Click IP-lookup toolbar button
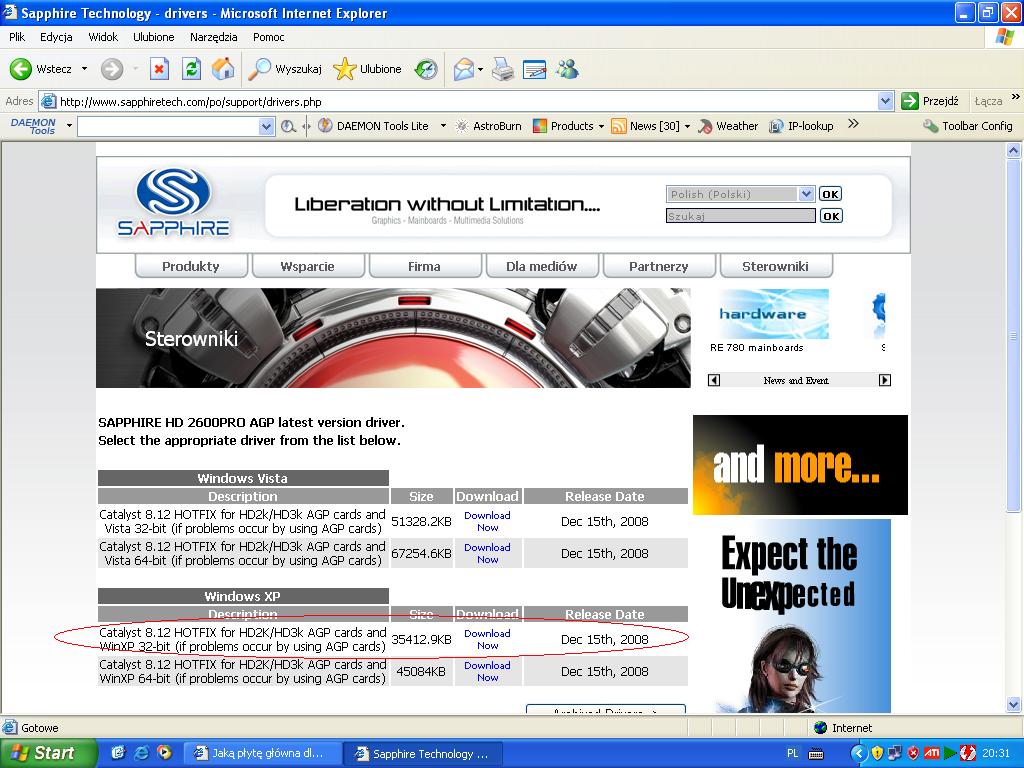This screenshot has height=768, width=1024. pos(801,126)
